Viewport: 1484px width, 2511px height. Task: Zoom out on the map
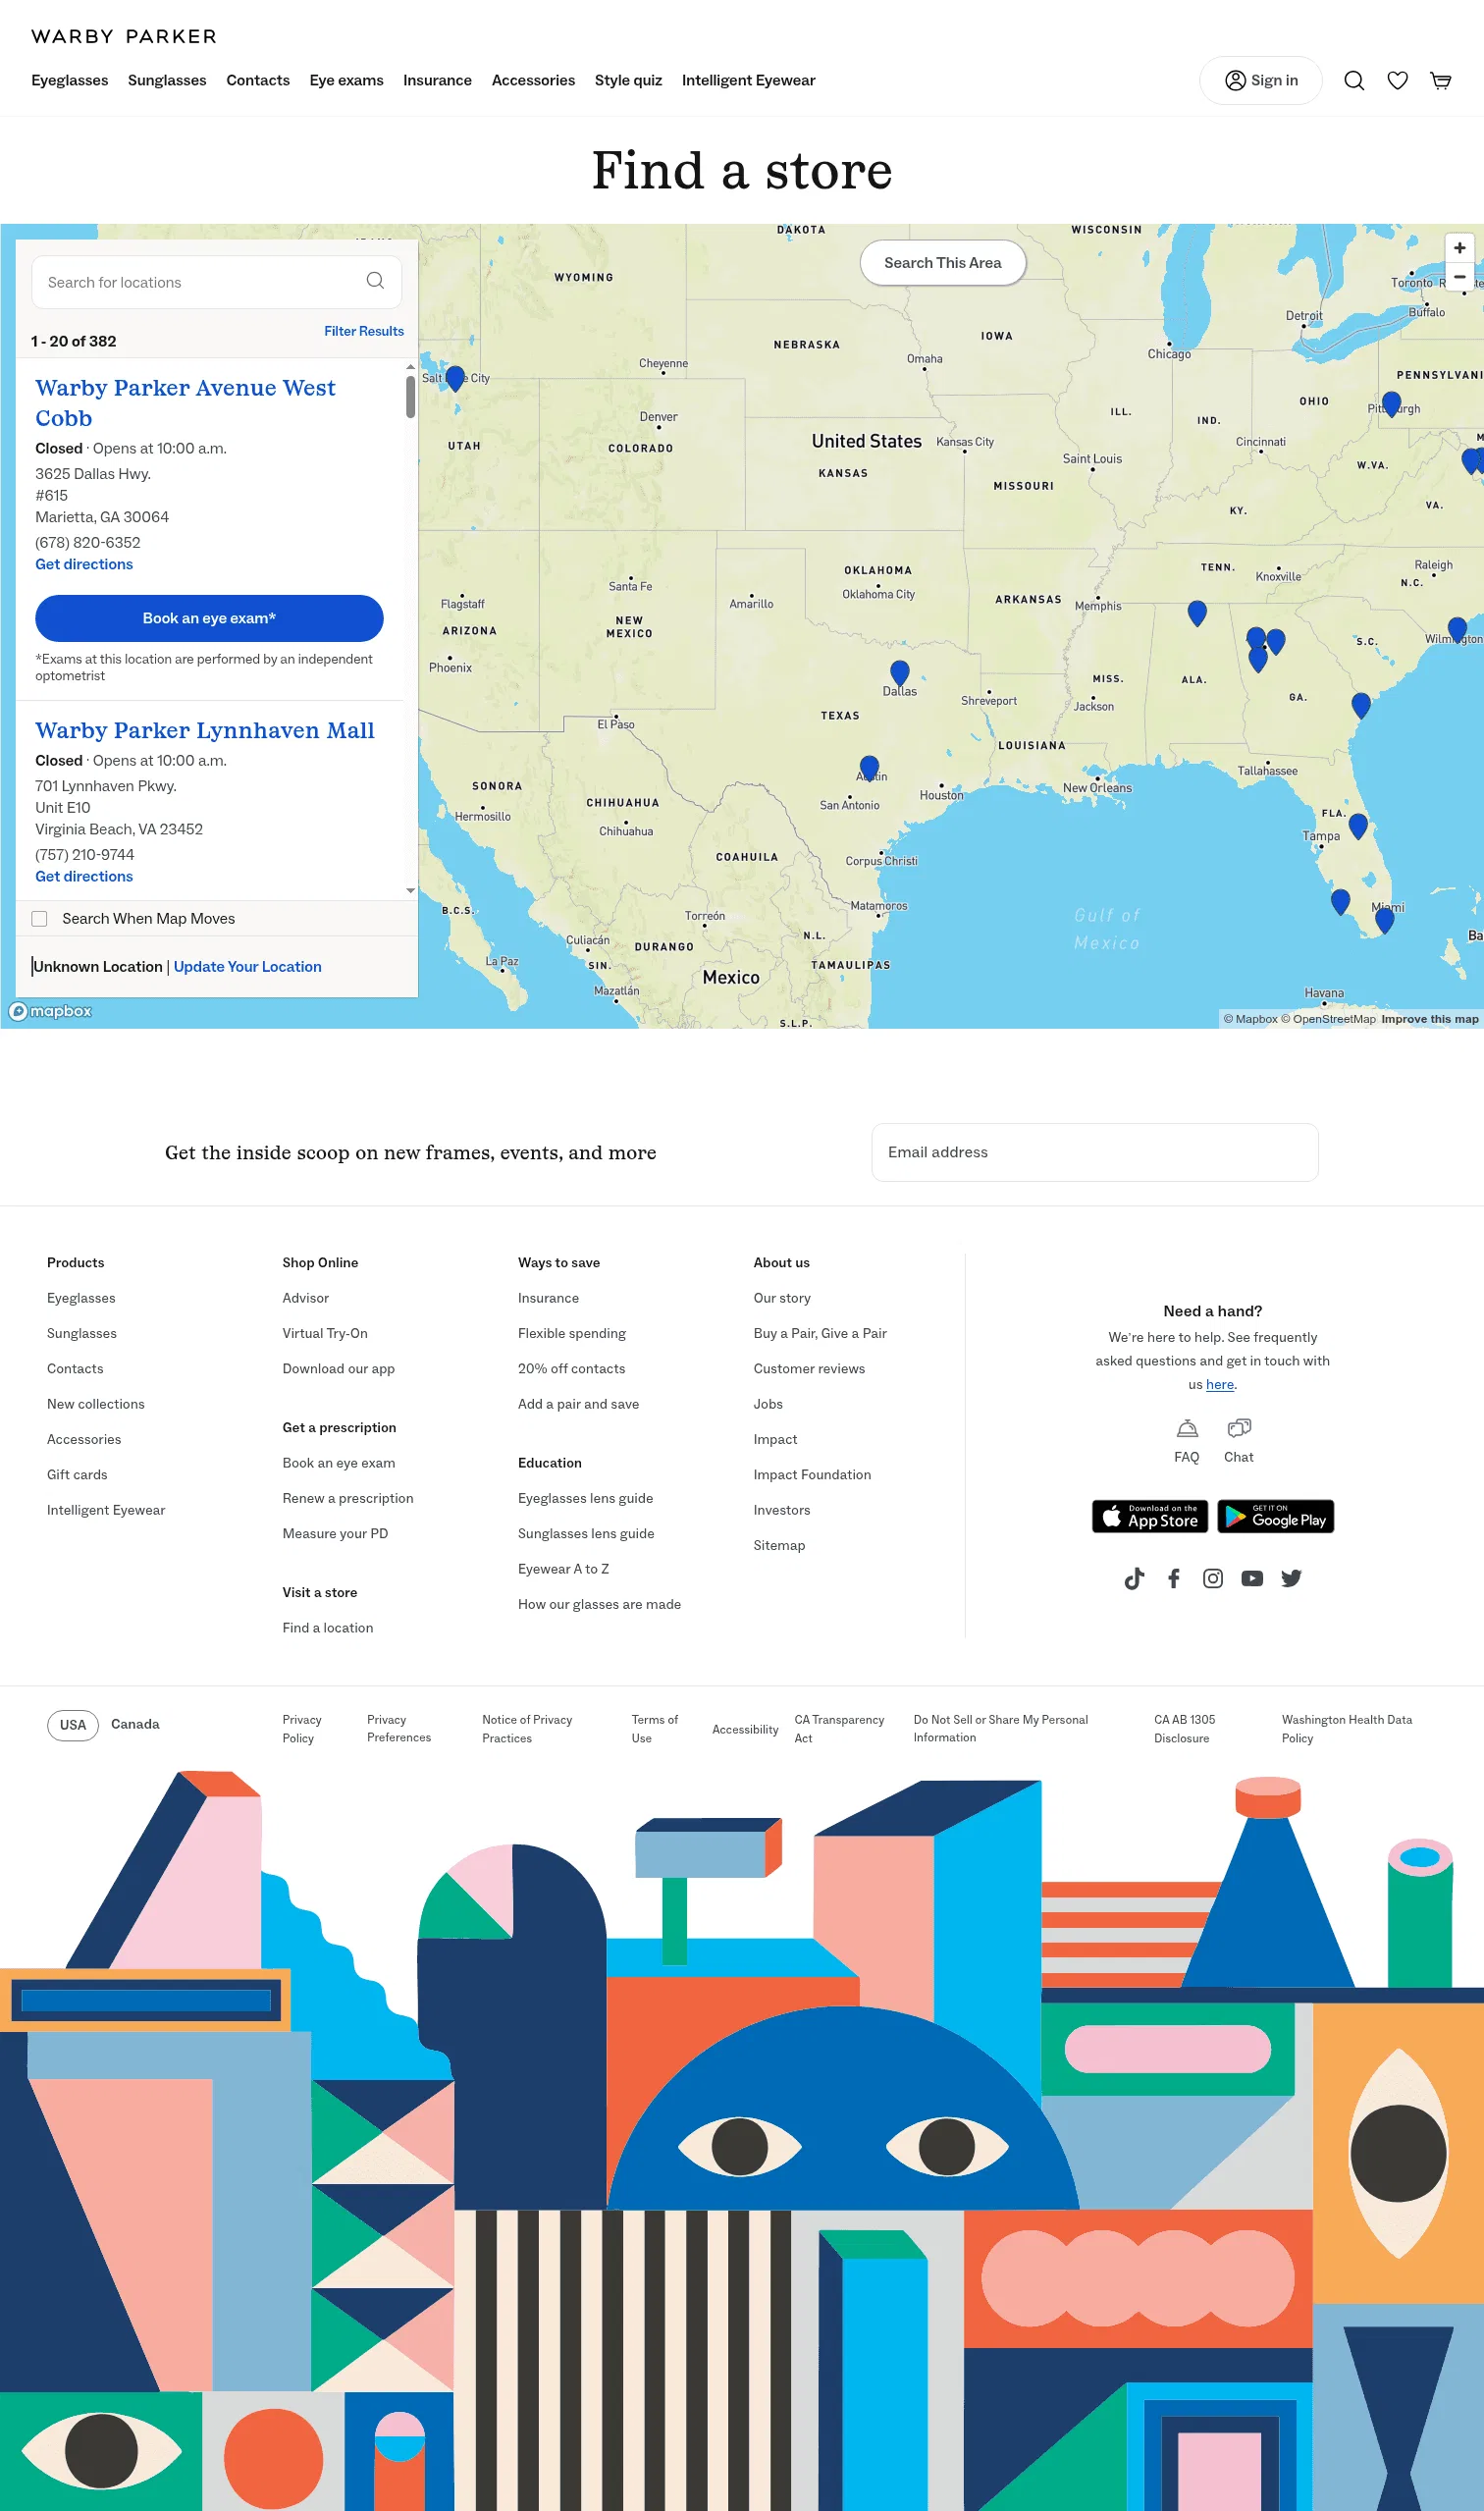coord(1459,277)
